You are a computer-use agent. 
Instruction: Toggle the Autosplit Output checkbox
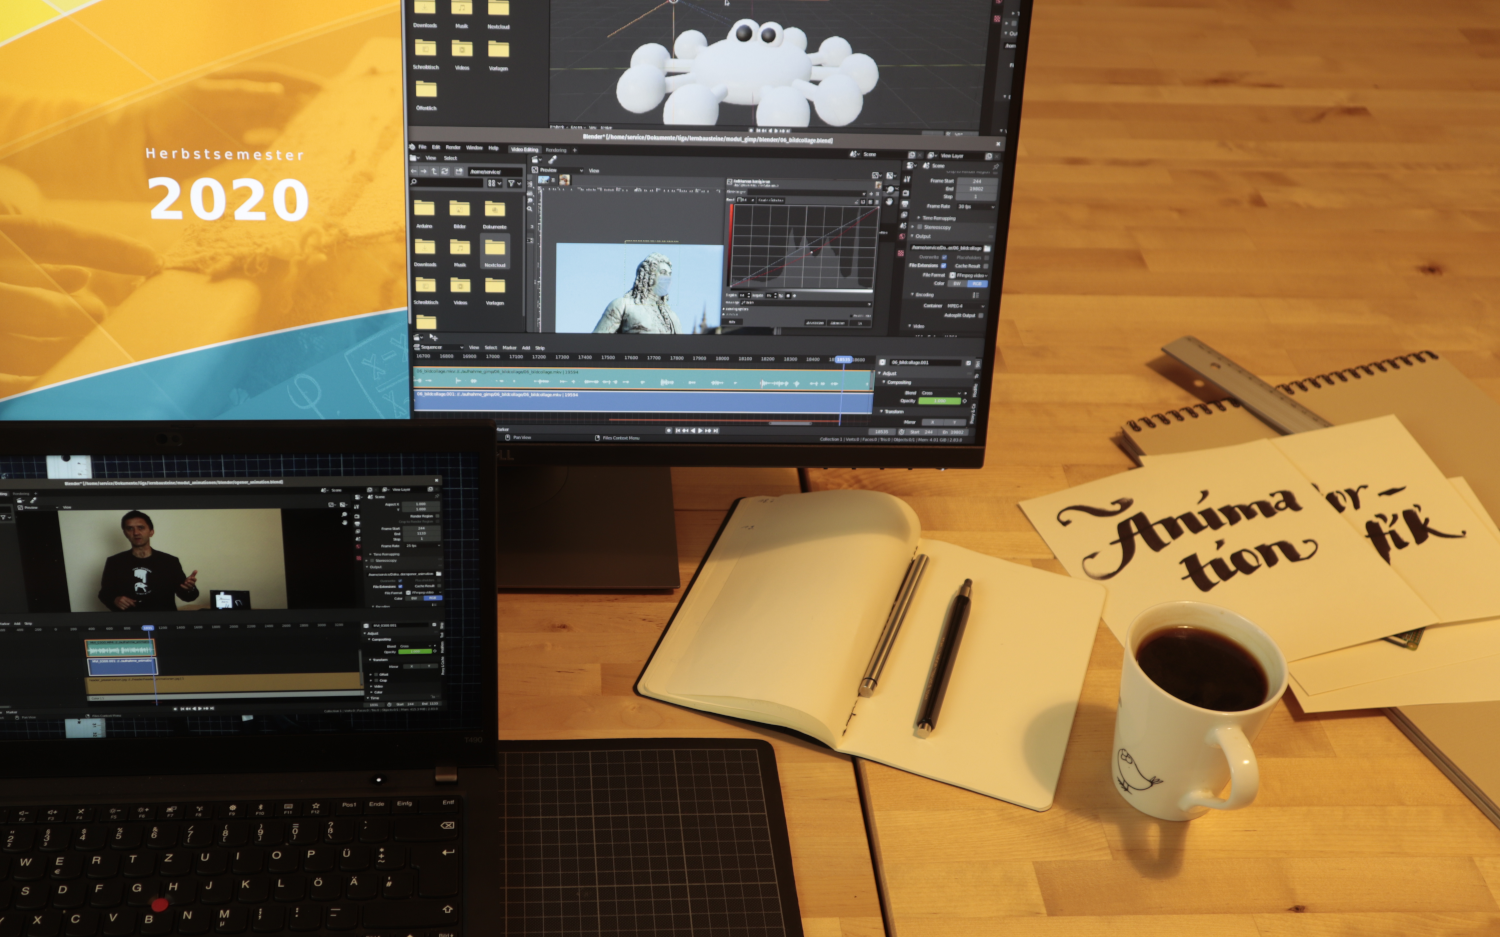981,315
